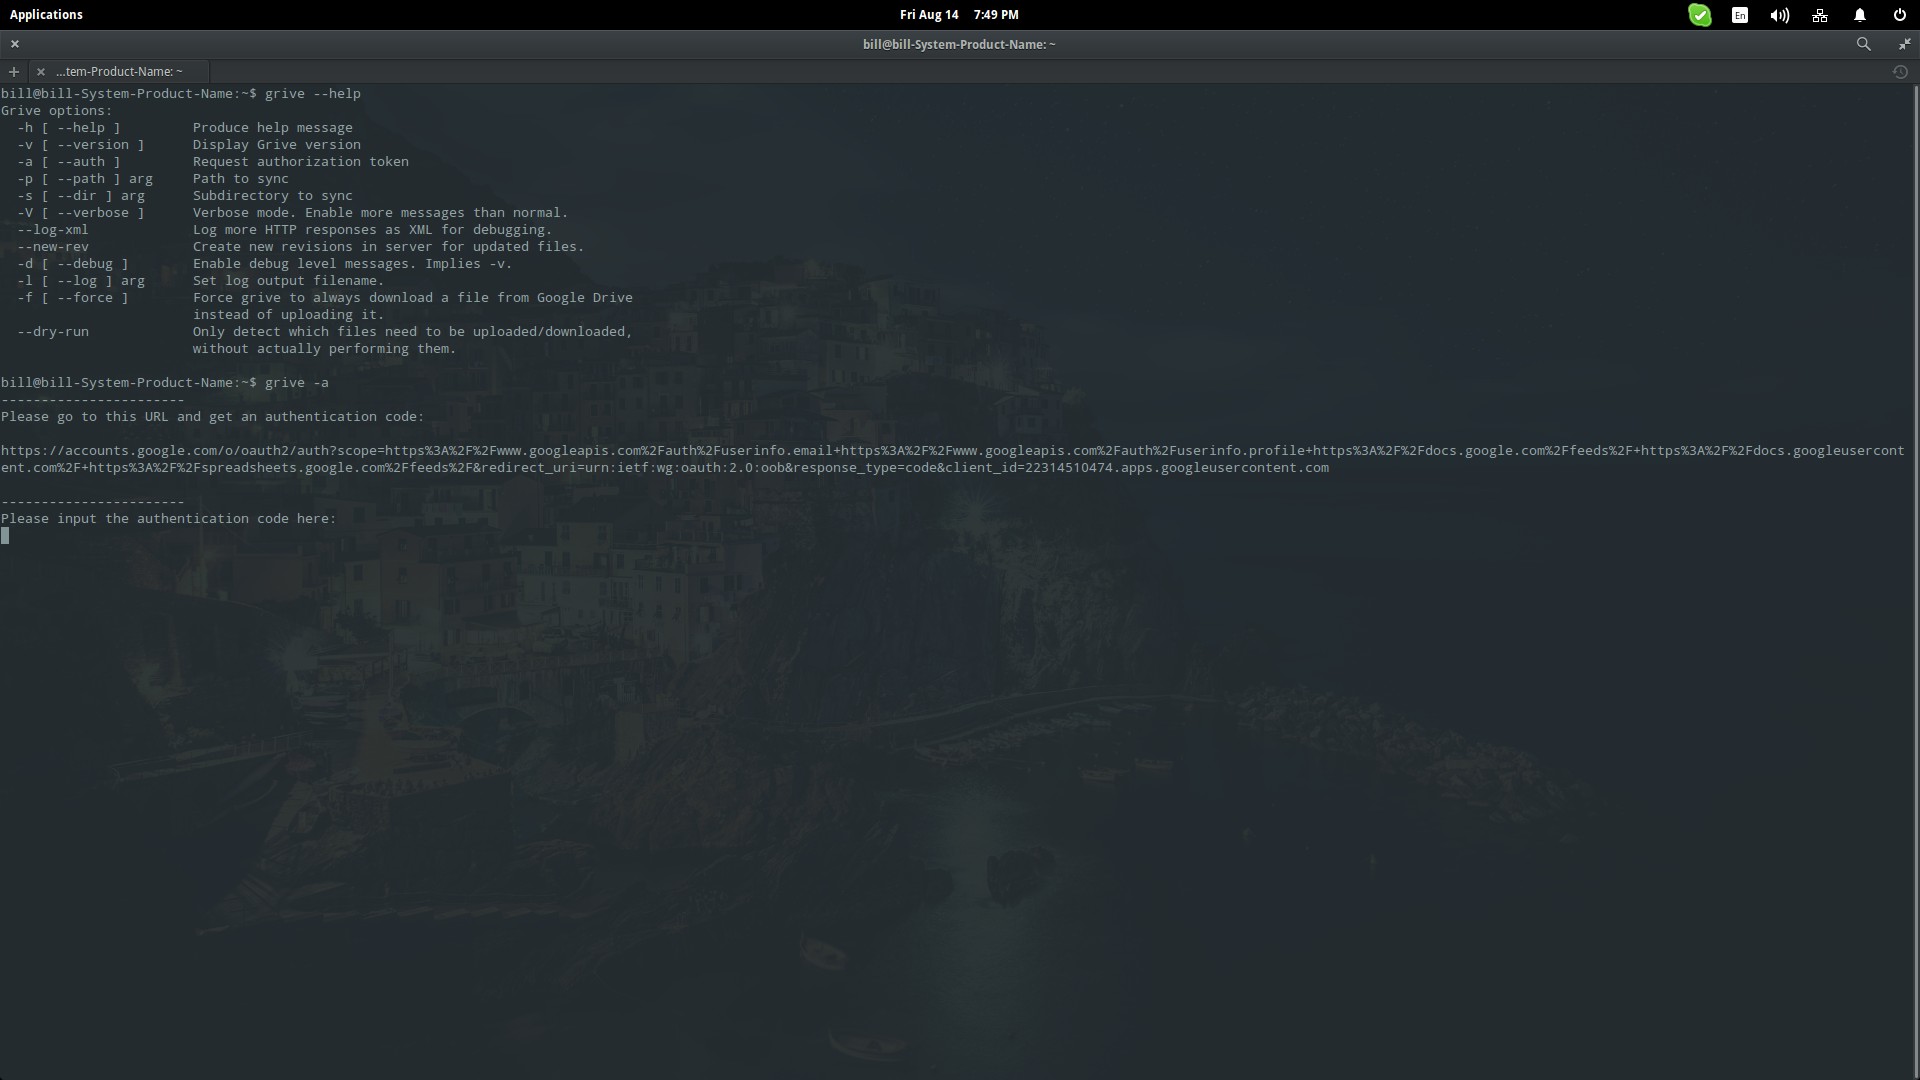Image resolution: width=1920 pixels, height=1080 pixels.
Task: Click the '--new-rev' option text
Action: coord(52,247)
